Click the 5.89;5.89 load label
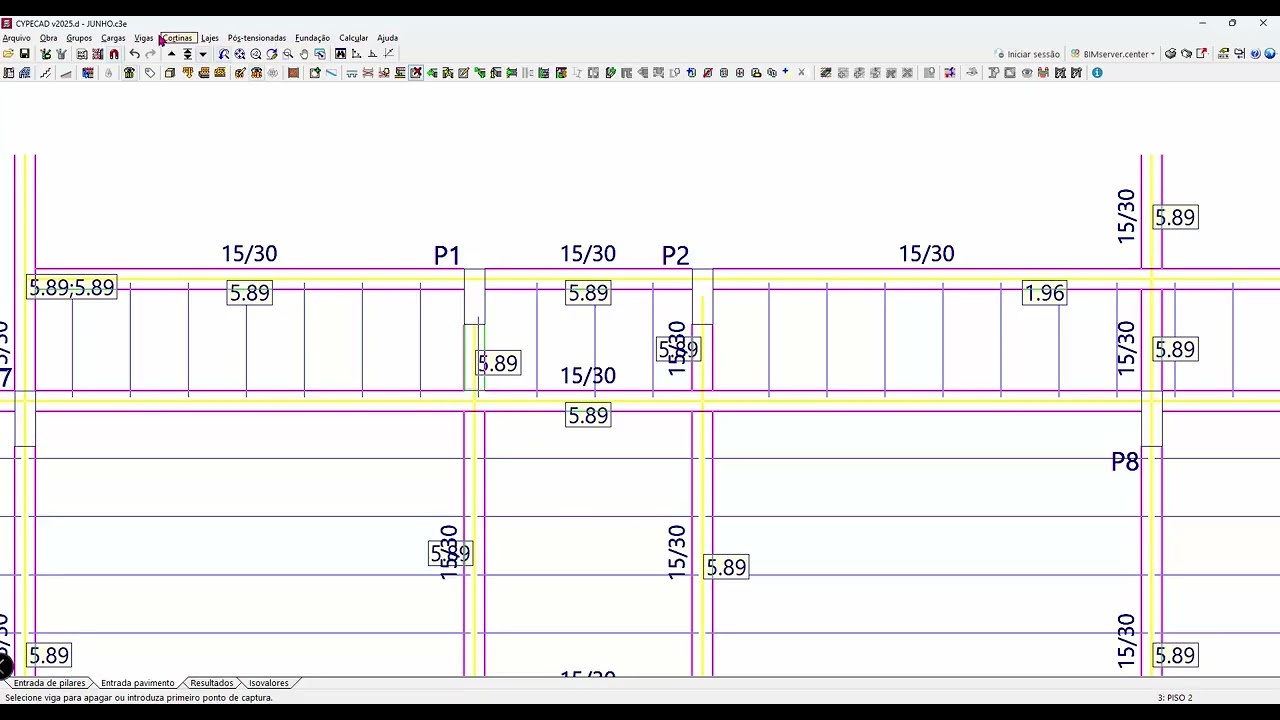The width and height of the screenshot is (1280, 720). (x=72, y=288)
